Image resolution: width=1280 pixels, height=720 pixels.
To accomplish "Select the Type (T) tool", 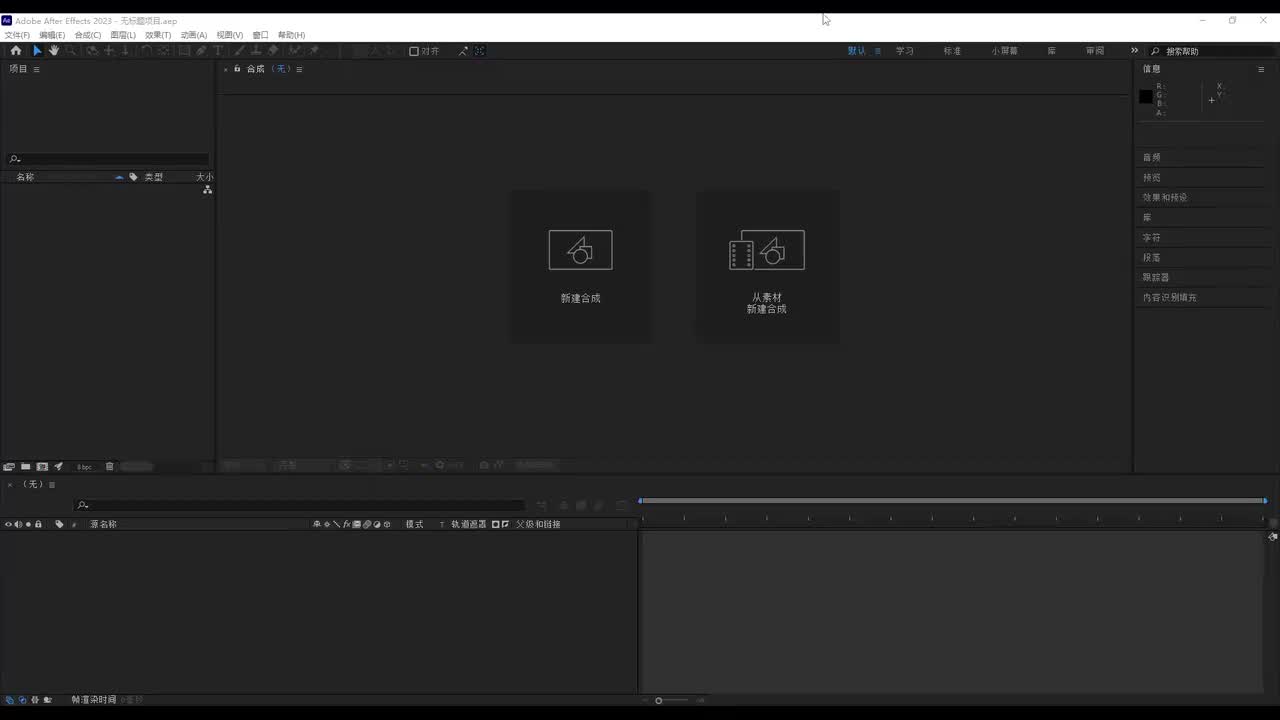I will (218, 51).
